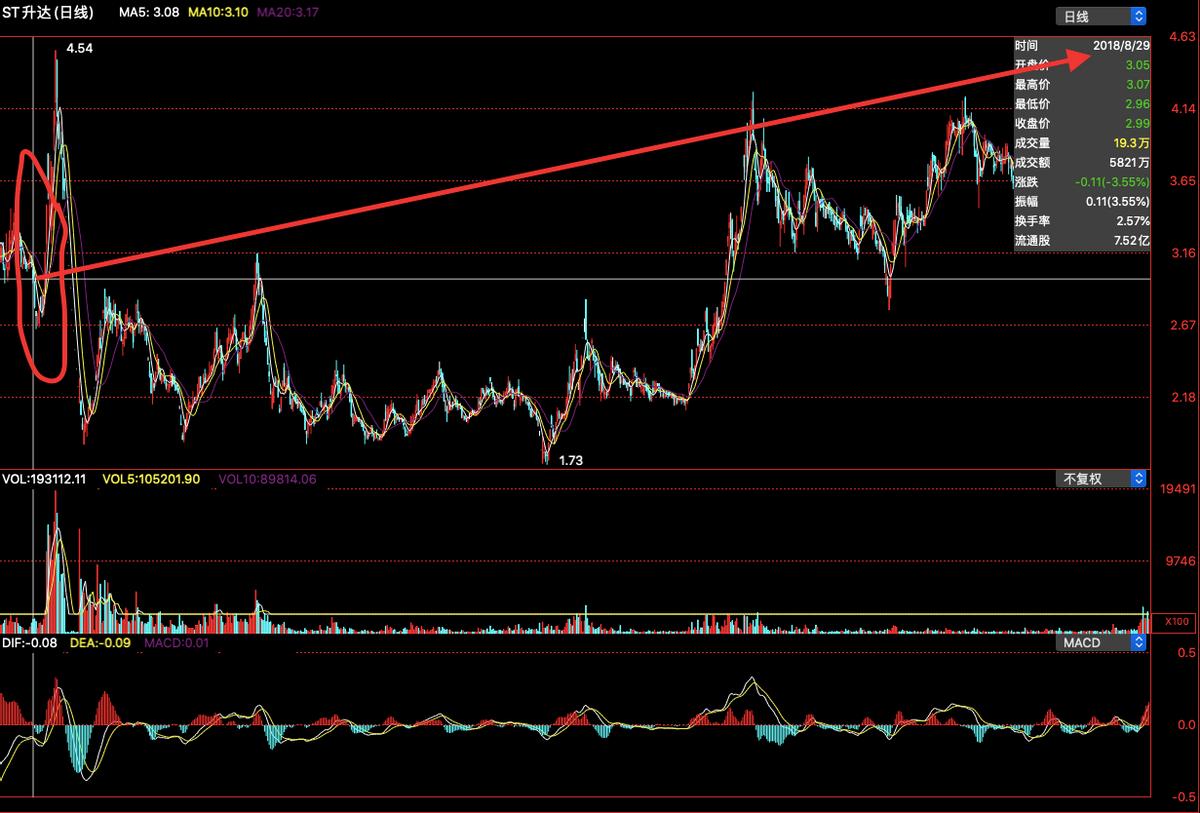Click the 3.16 price axis label
This screenshot has height=813, width=1200.
point(1181,253)
